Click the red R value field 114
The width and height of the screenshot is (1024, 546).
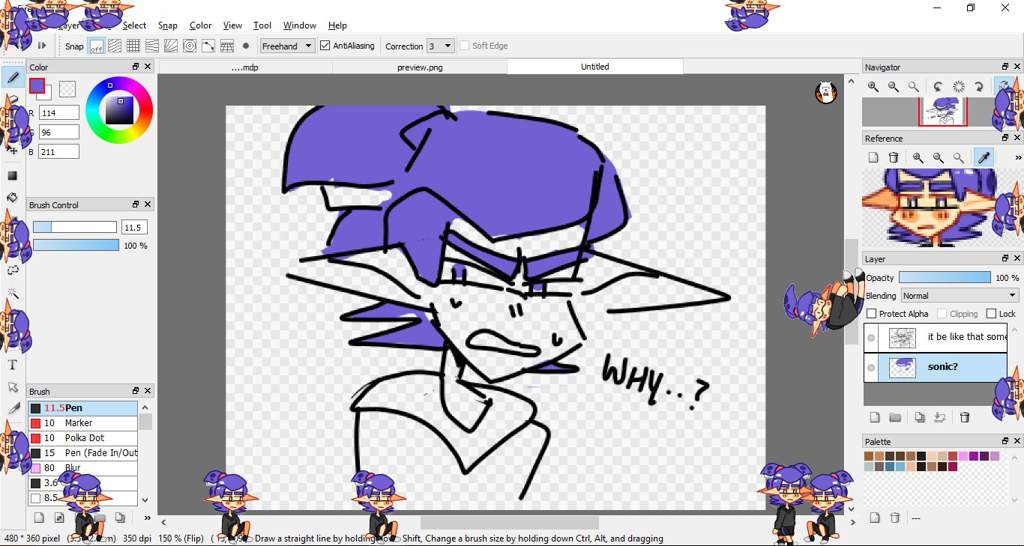59,113
